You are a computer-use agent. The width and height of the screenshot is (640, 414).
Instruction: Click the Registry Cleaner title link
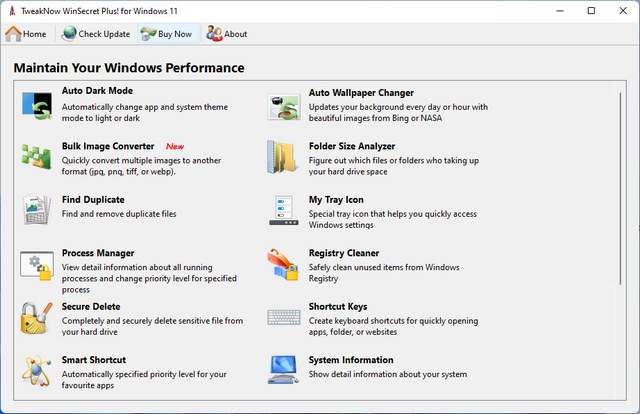[343, 253]
